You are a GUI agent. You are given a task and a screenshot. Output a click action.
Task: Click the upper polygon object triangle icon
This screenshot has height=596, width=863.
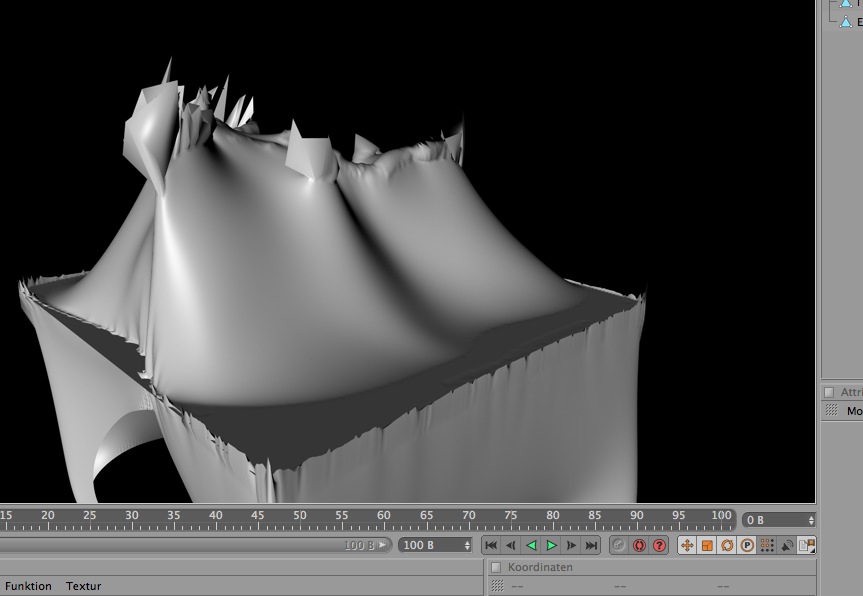[845, 3]
